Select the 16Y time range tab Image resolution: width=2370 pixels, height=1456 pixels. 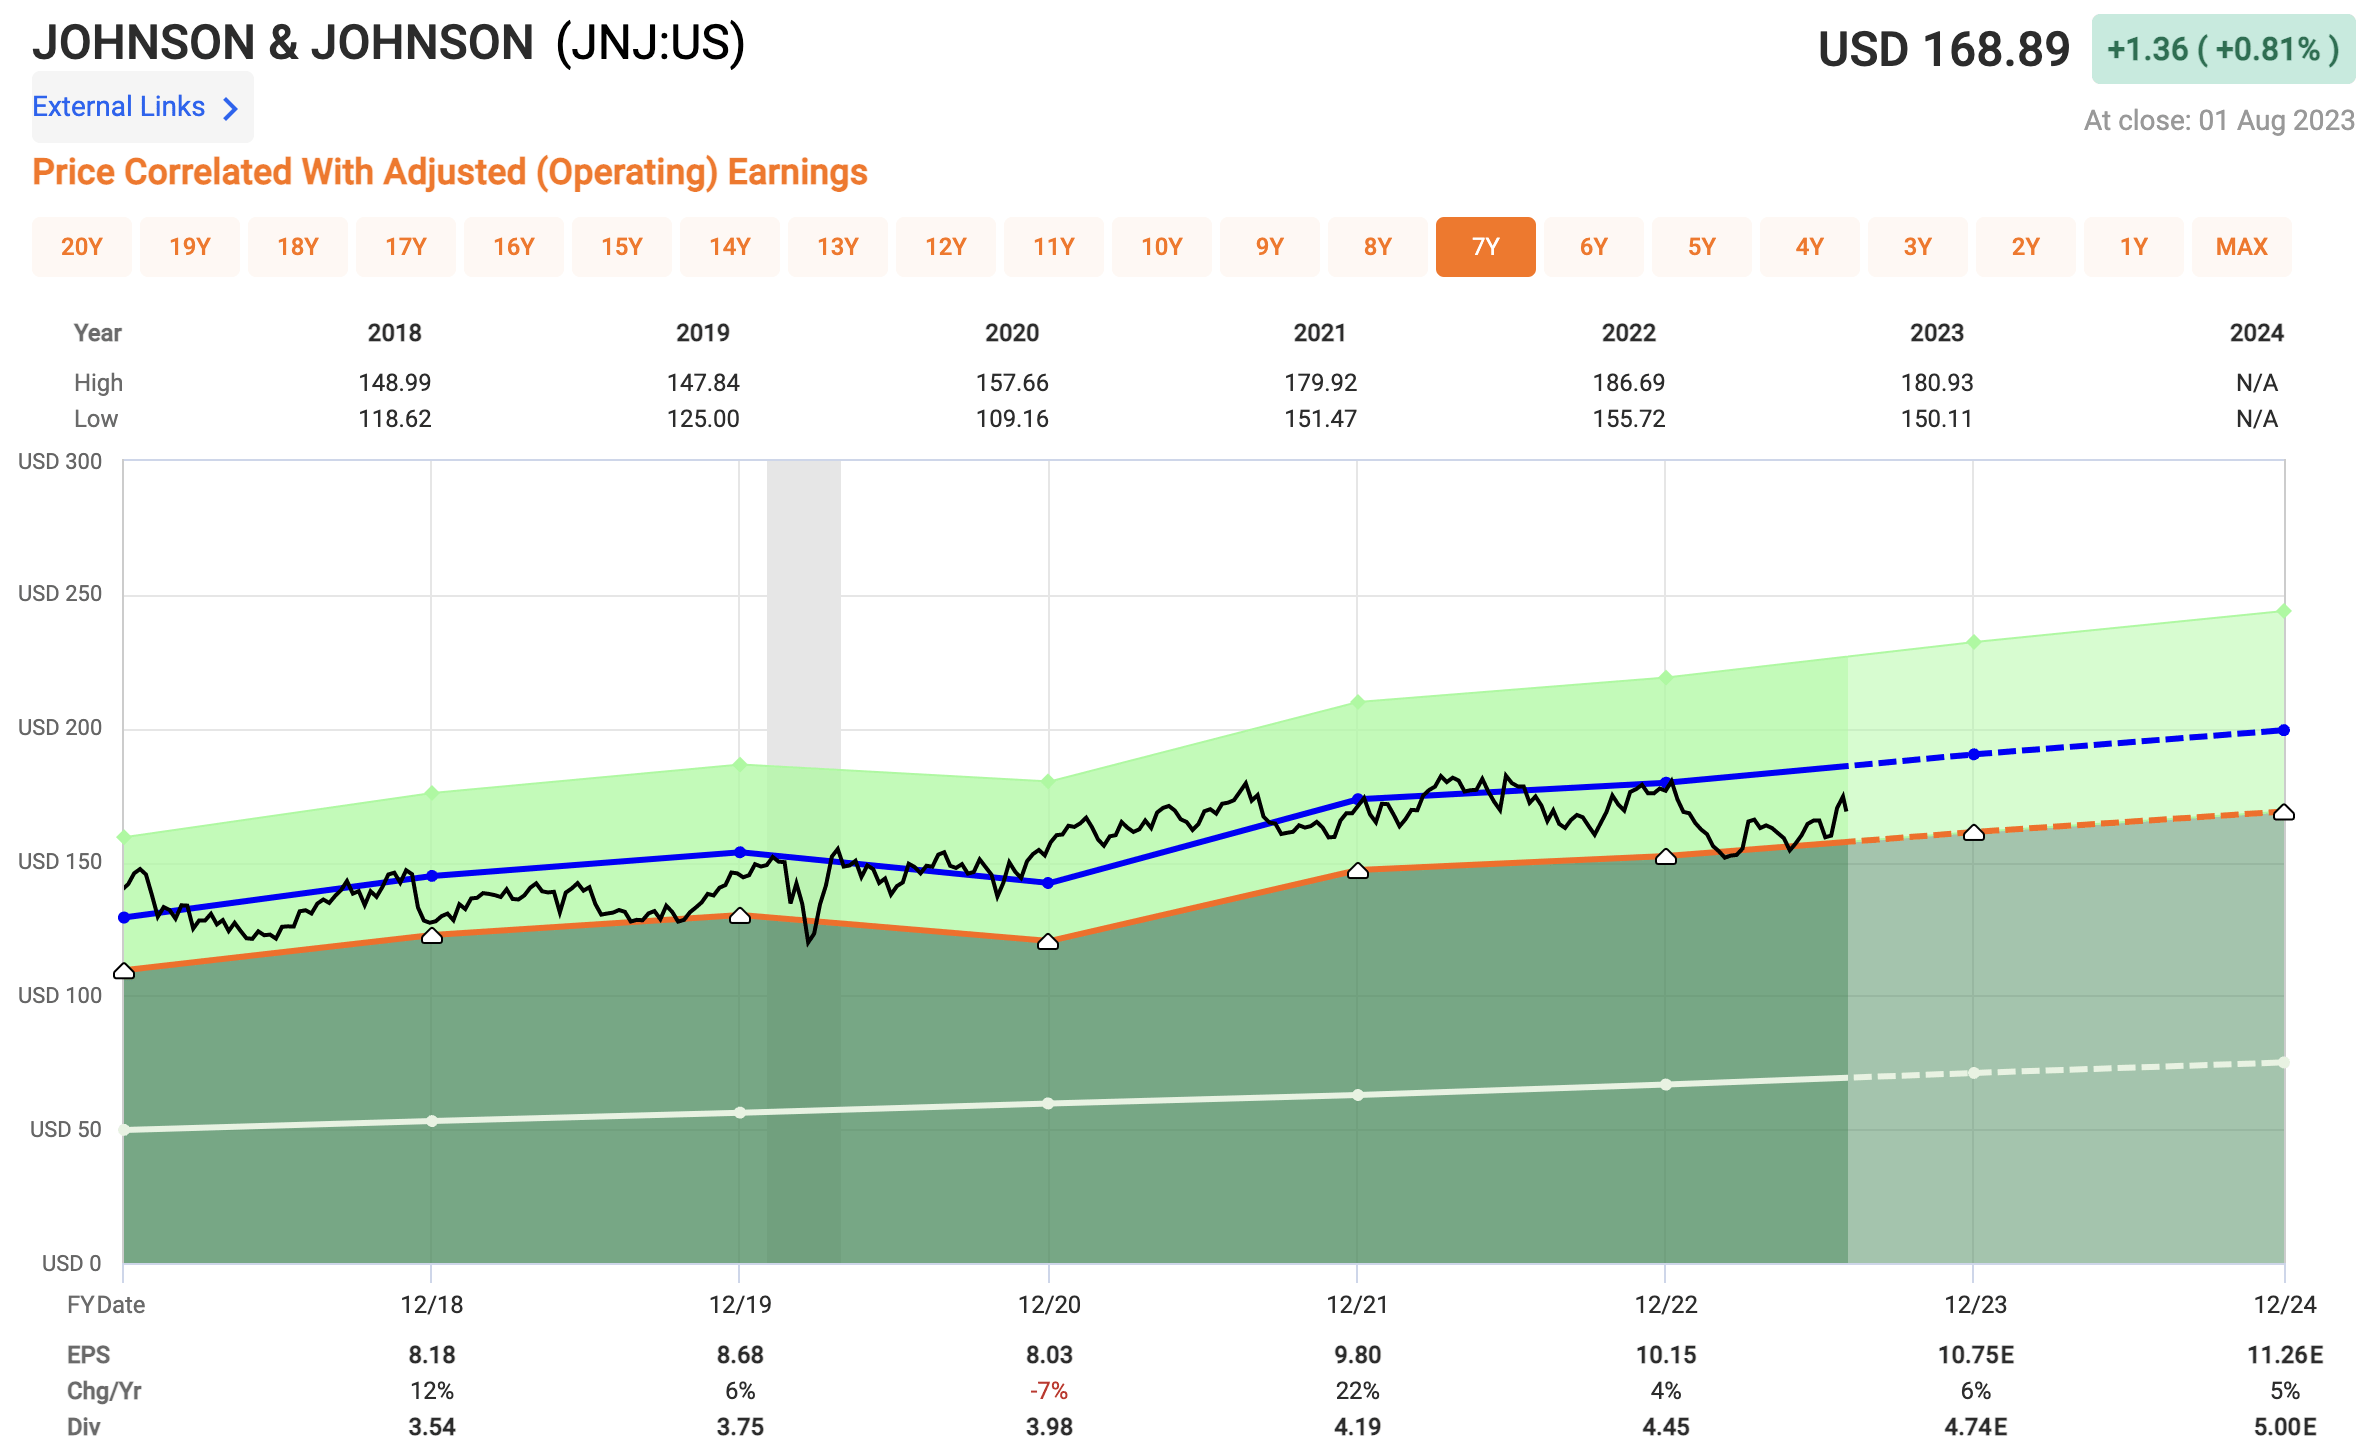coord(514,247)
